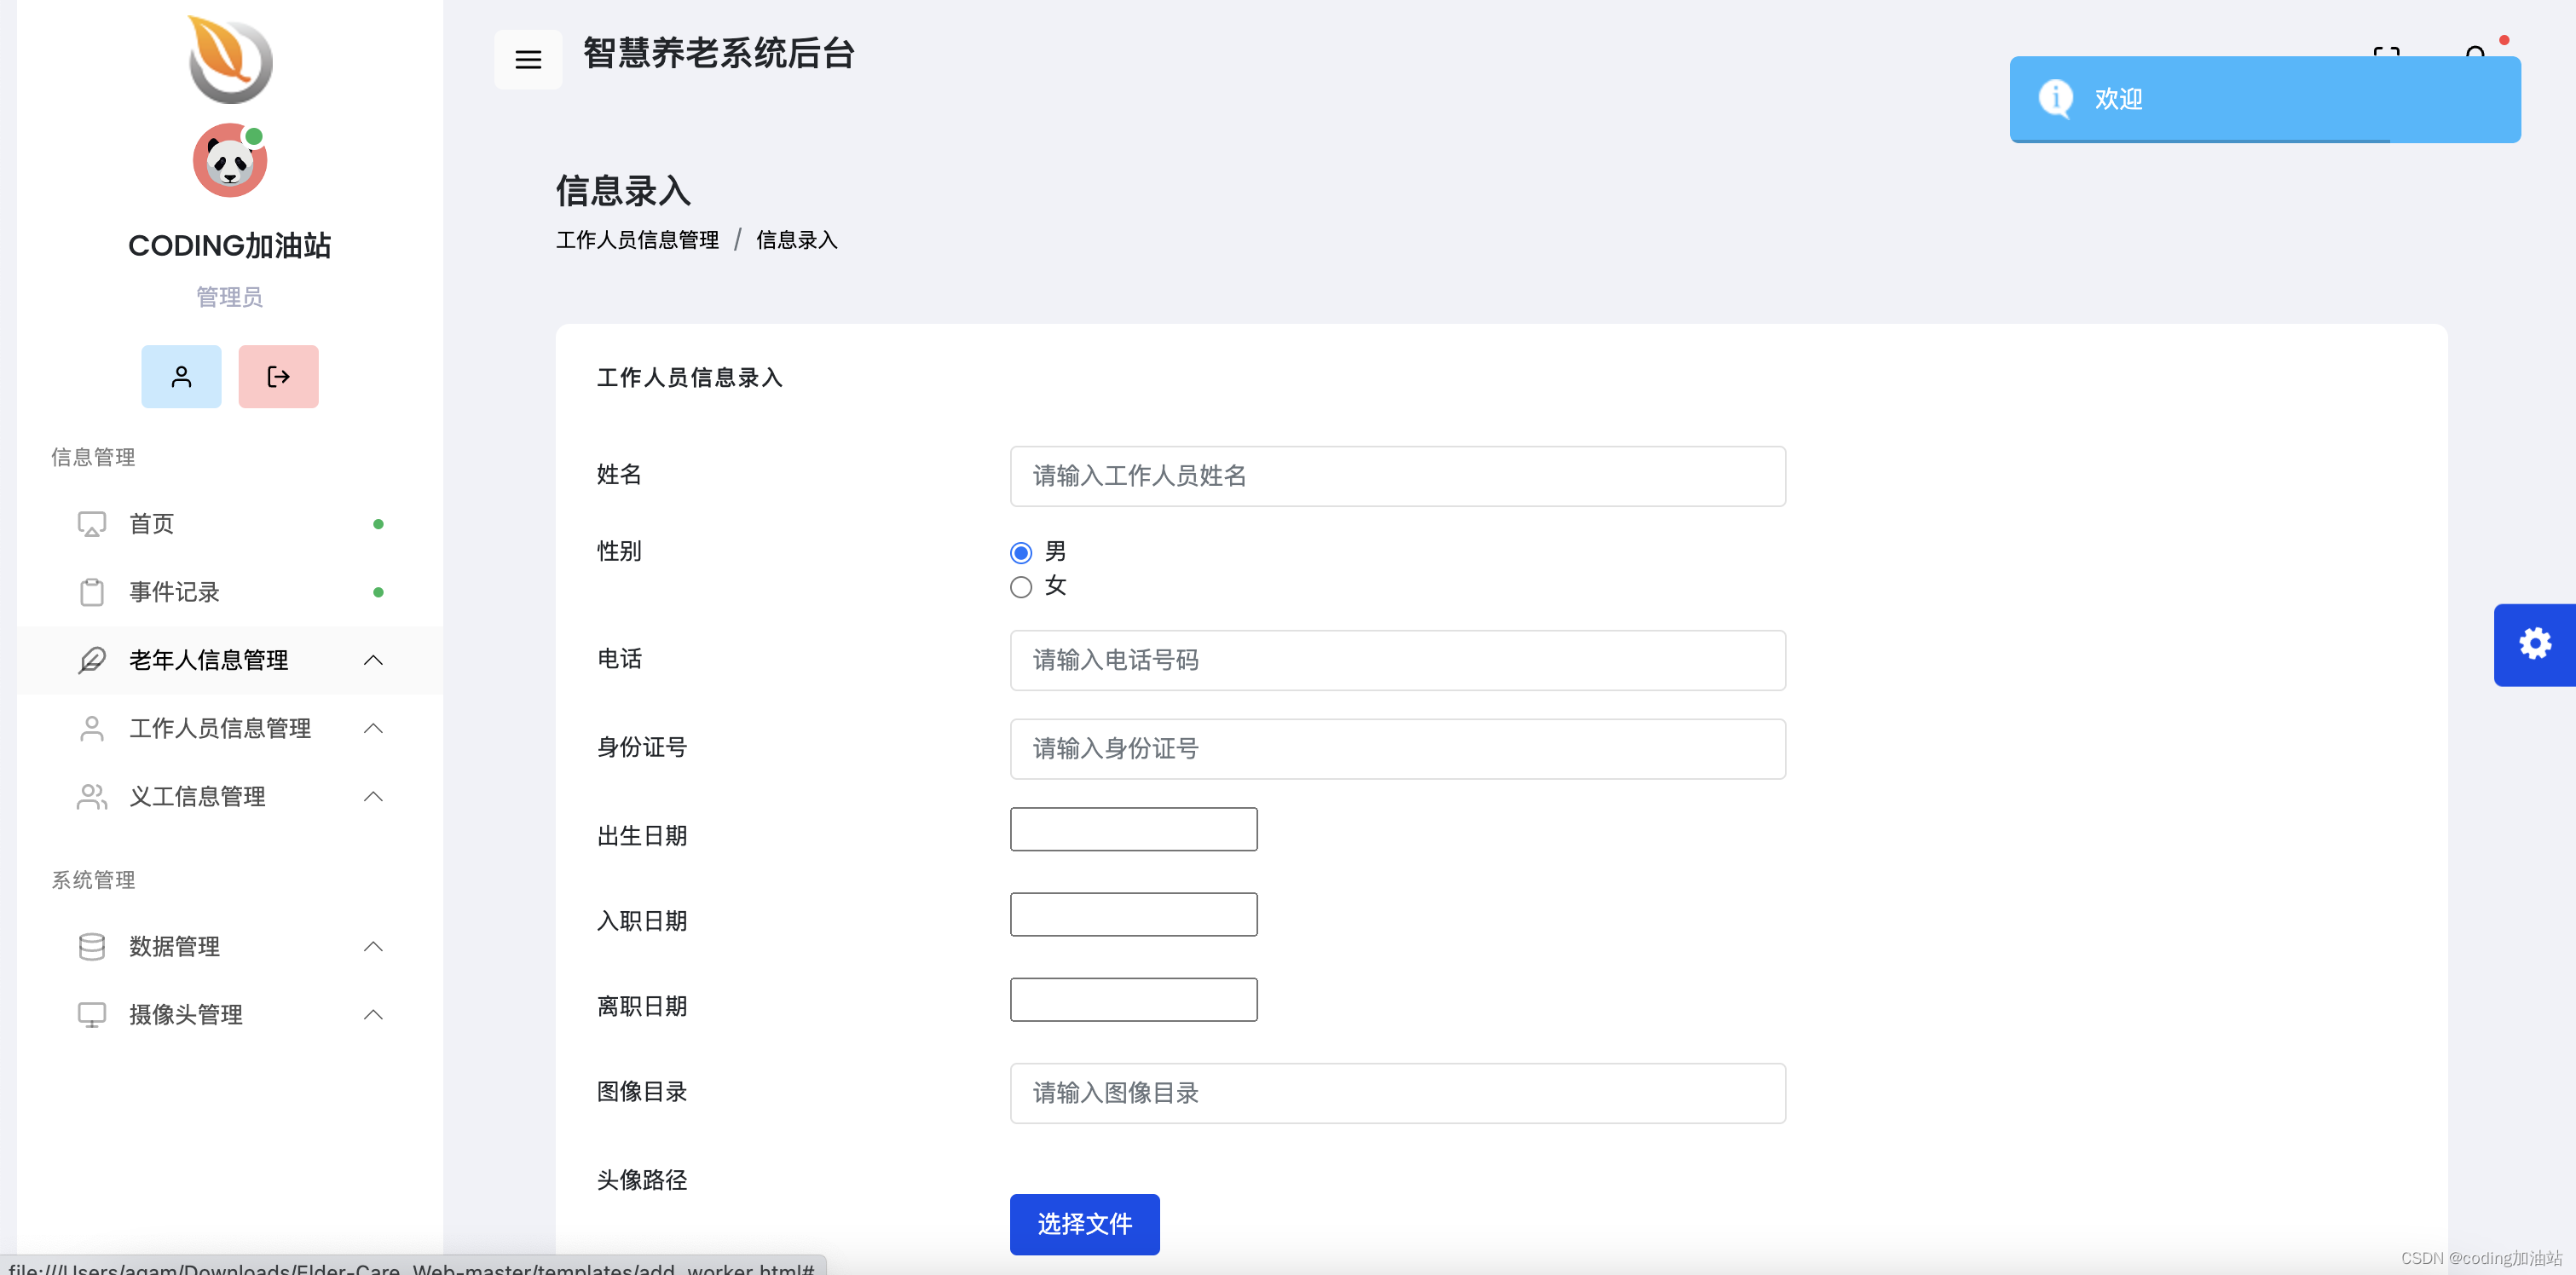Open 义工信息管理 menu label

point(197,796)
